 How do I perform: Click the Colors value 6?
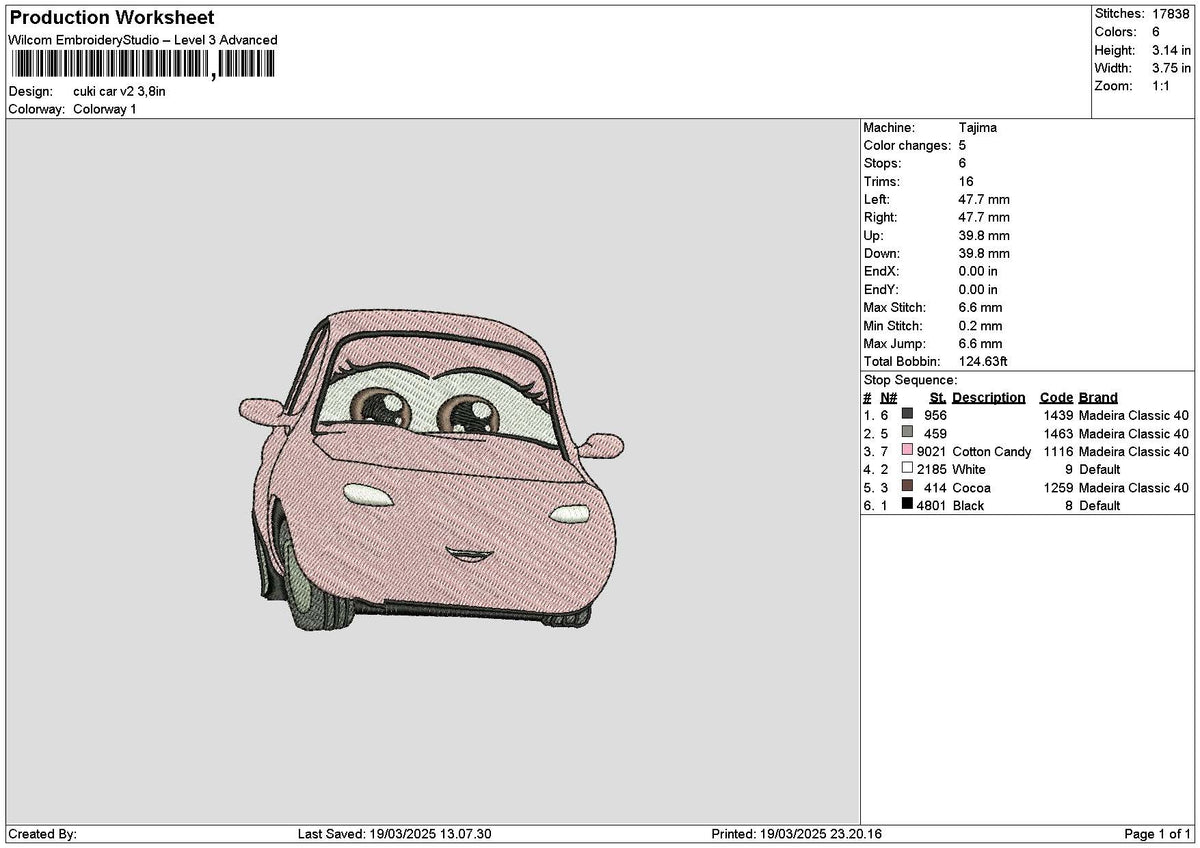[x=1156, y=32]
